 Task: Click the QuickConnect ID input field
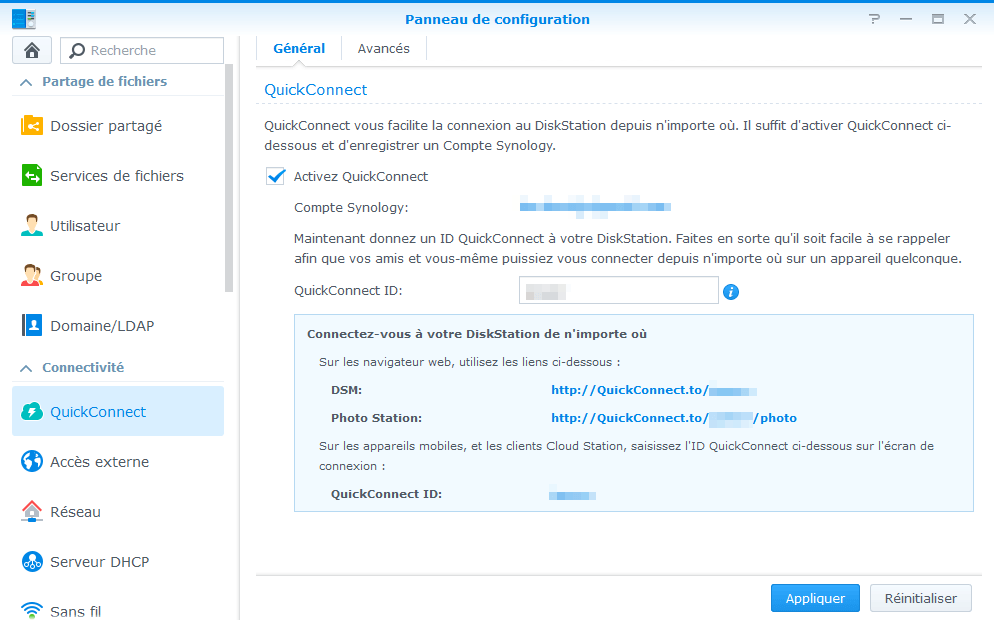click(619, 290)
